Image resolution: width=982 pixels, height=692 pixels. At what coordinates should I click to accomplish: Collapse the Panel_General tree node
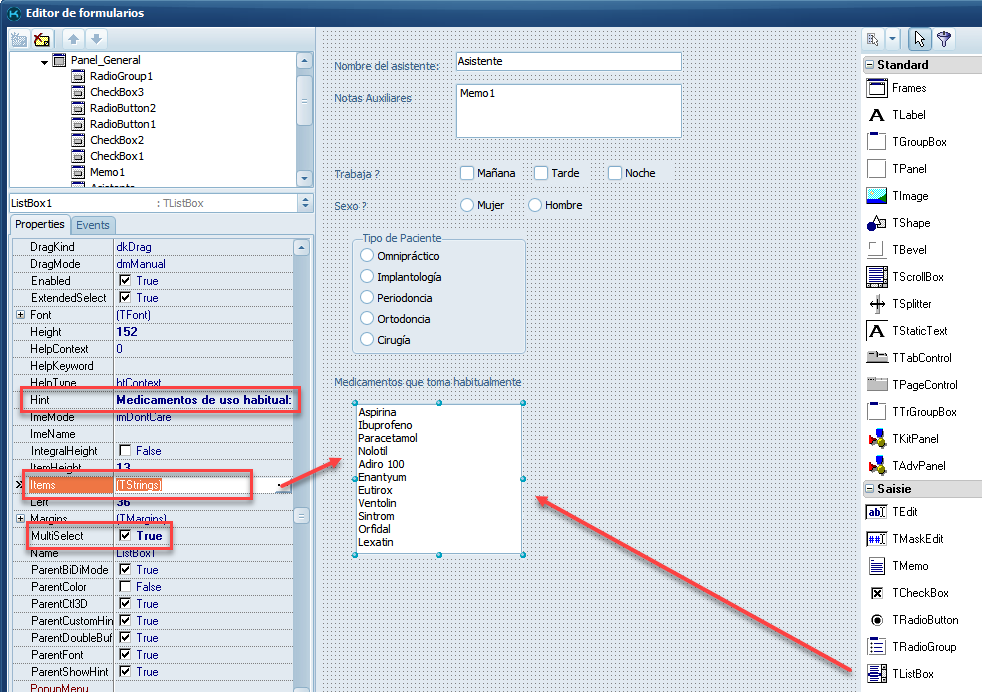pyautogui.click(x=46, y=61)
